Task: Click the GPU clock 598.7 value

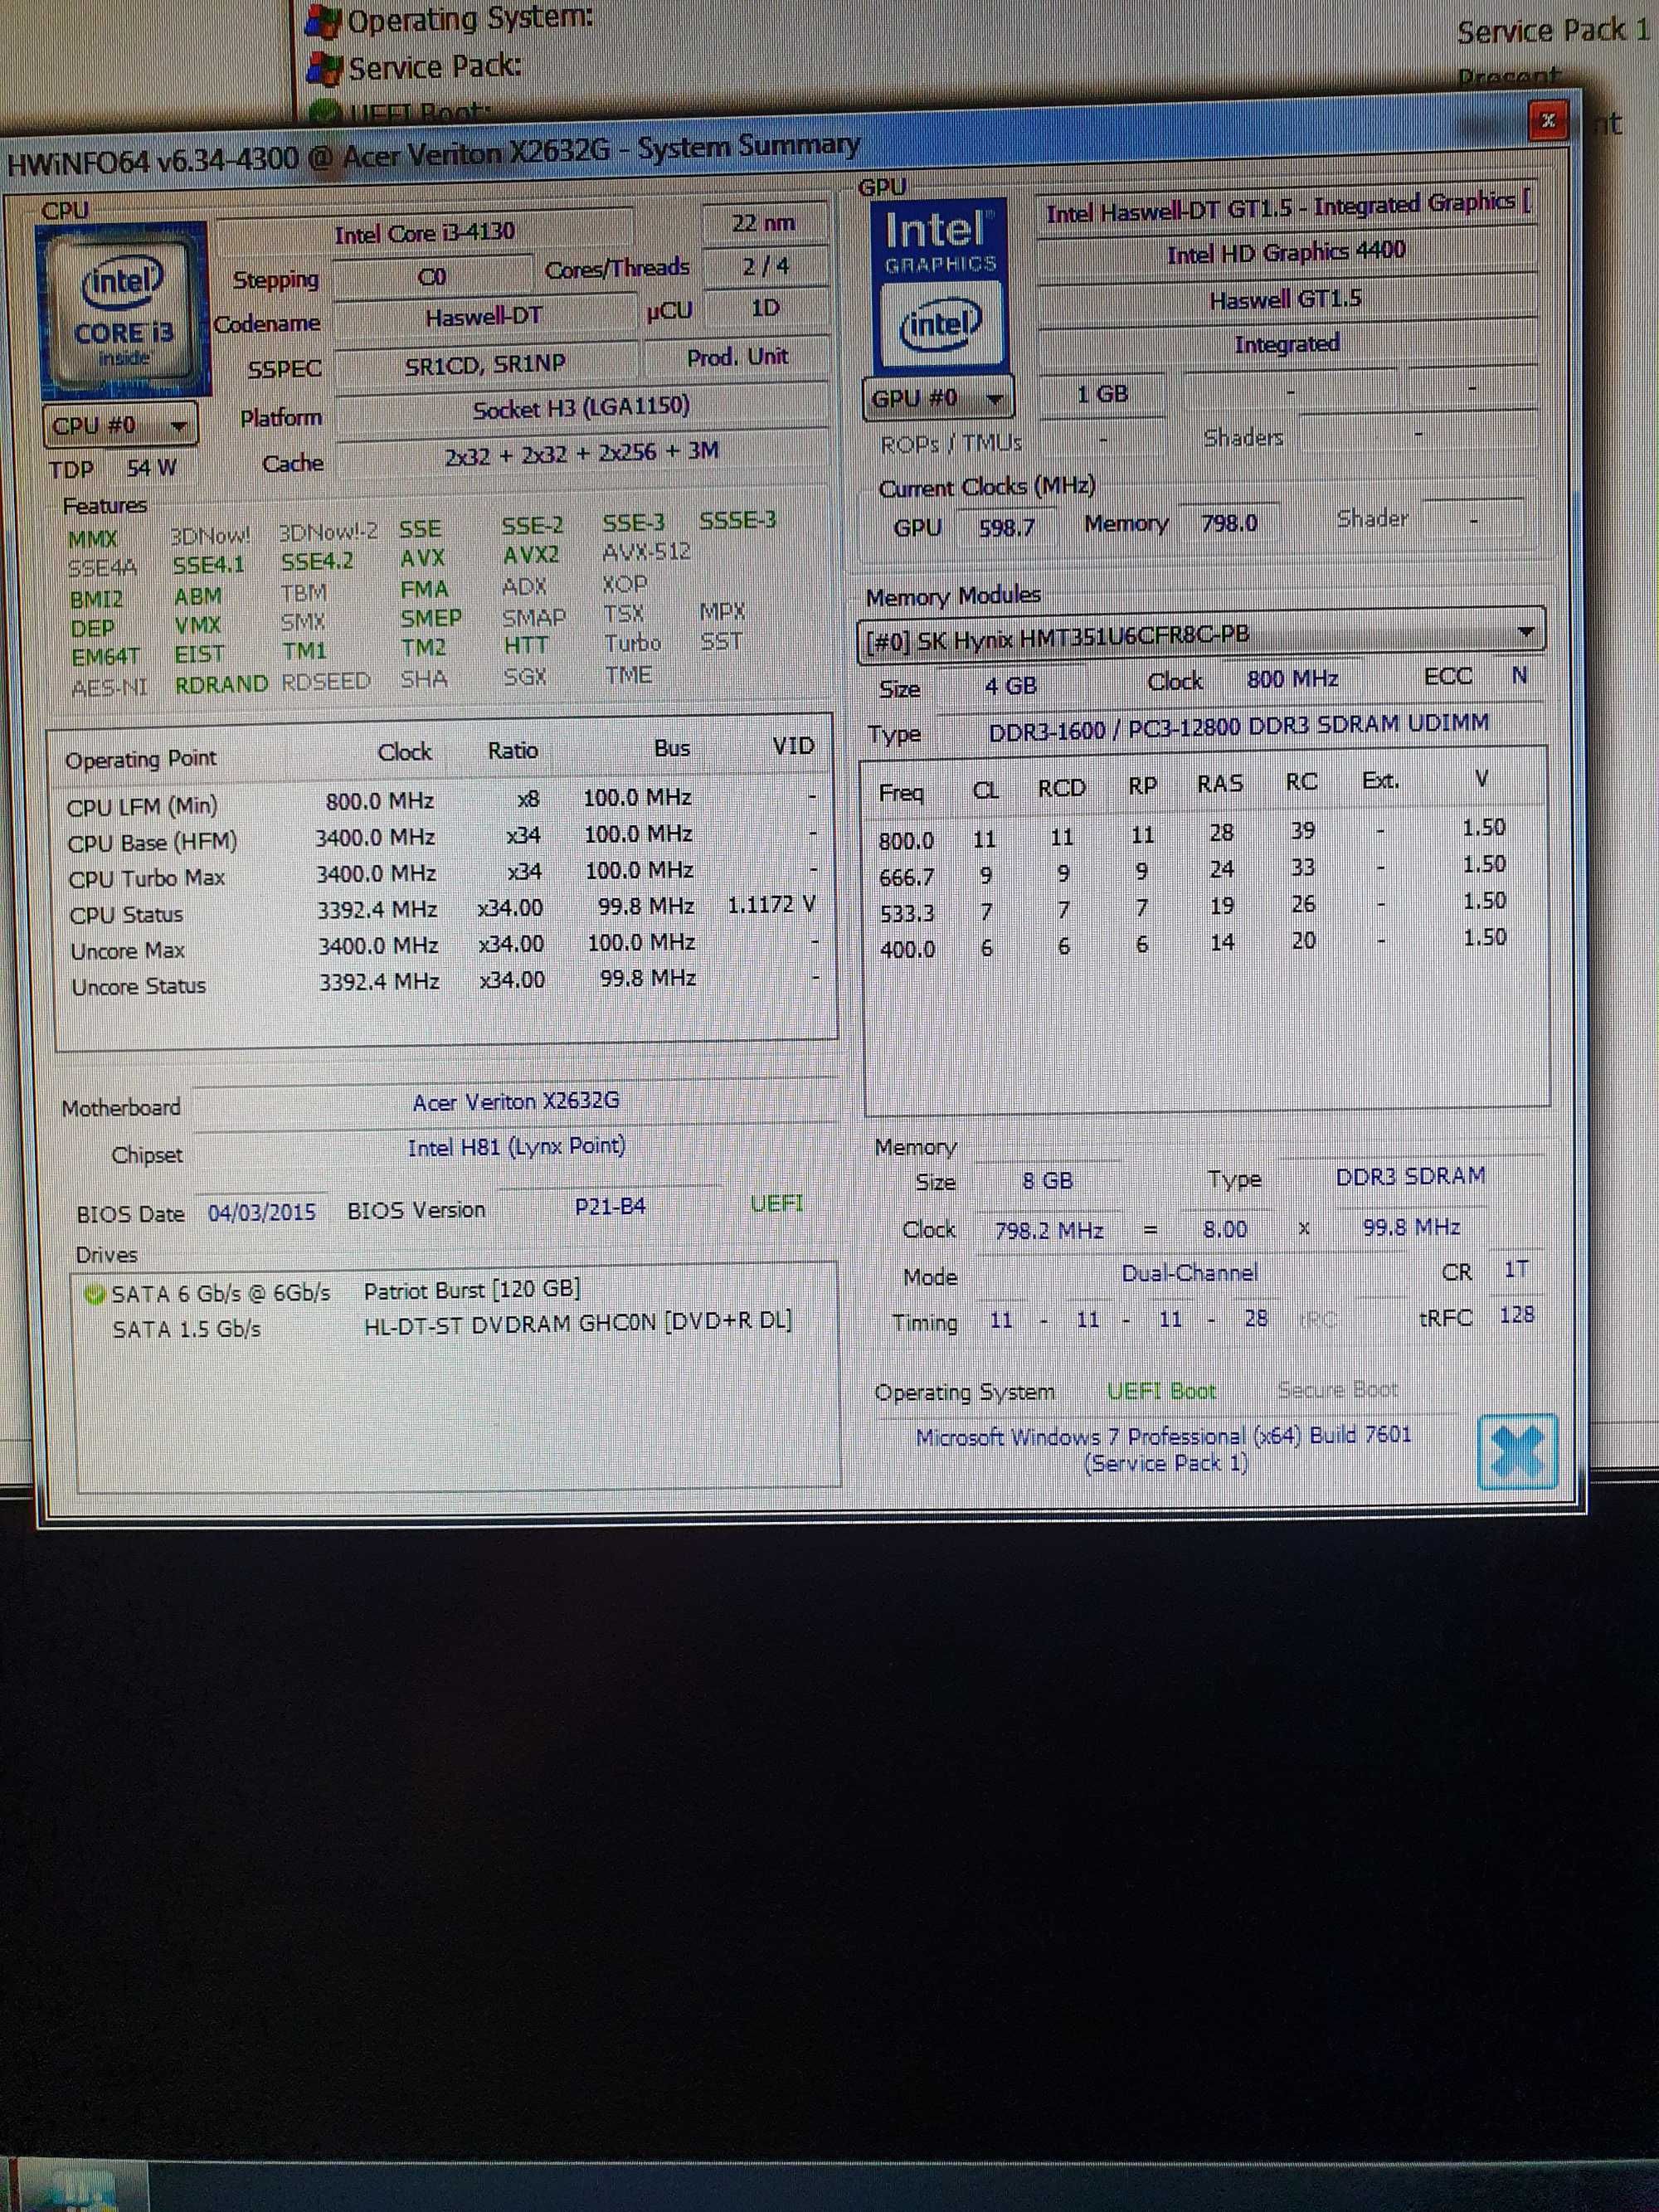Action: pyautogui.click(x=1007, y=527)
